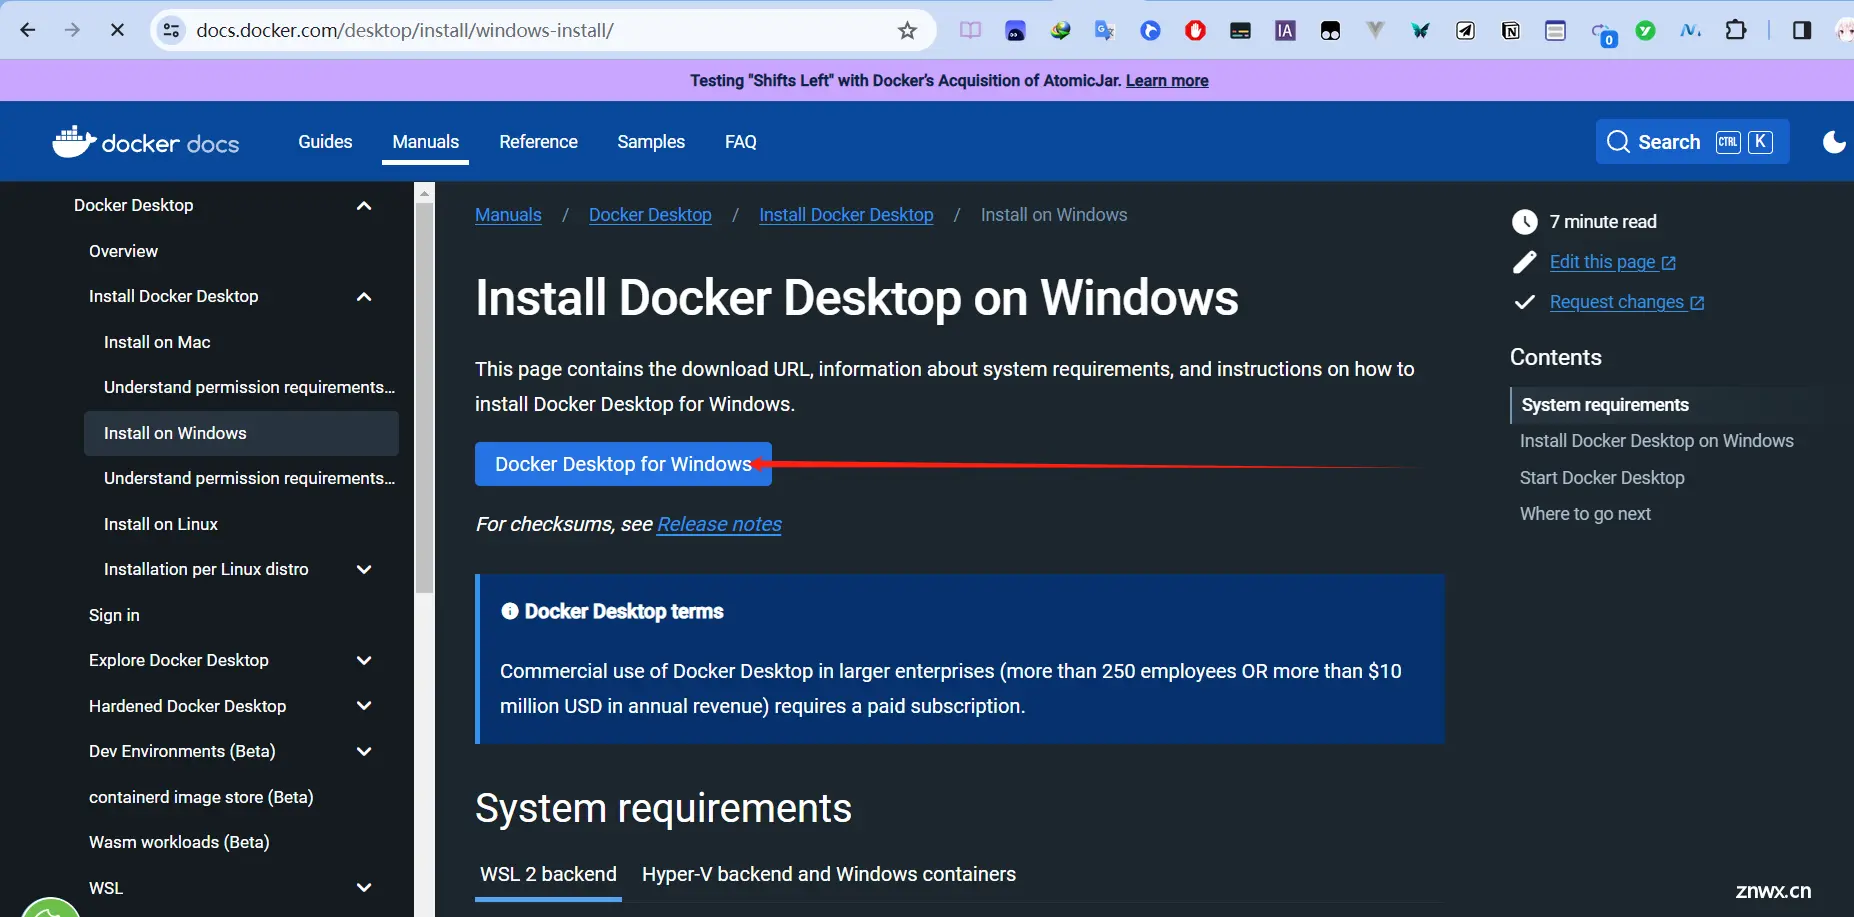1854x917 pixels.
Task: Click the sidebar scrollbar up arrow
Action: point(425,193)
